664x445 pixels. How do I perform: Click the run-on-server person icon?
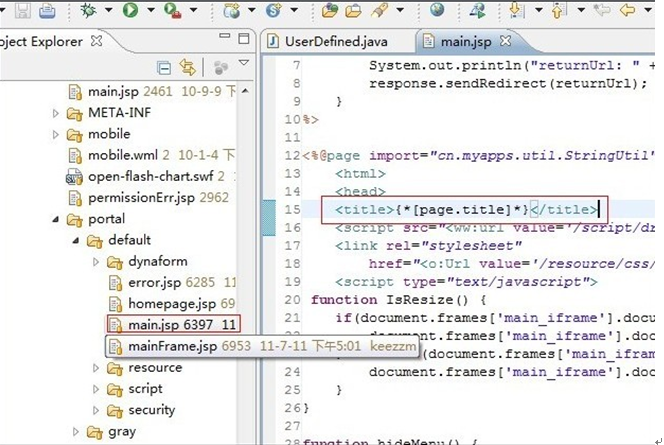[478, 10]
